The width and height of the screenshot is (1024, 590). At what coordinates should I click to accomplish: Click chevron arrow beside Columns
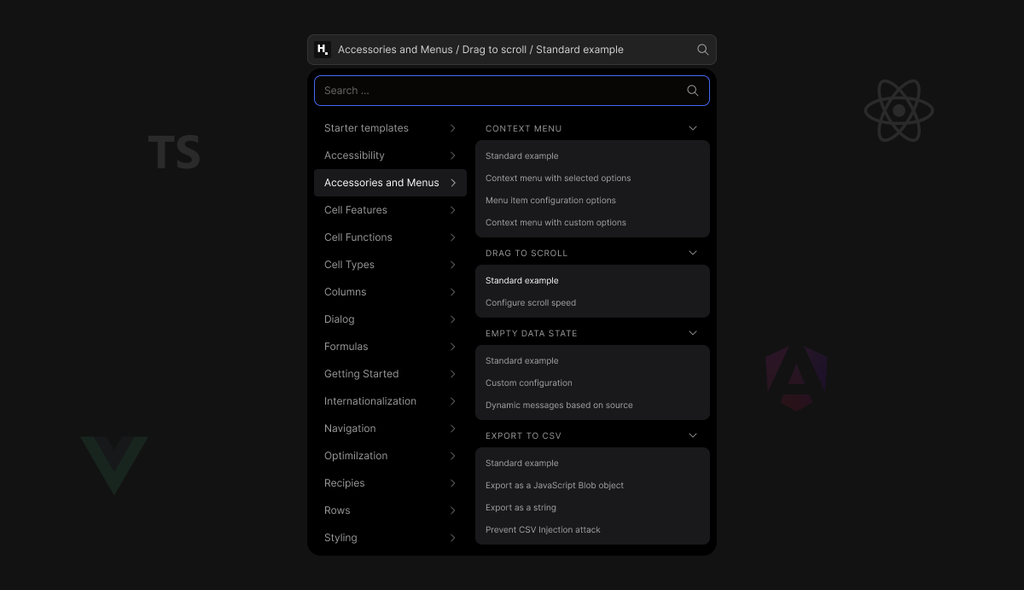tap(453, 292)
